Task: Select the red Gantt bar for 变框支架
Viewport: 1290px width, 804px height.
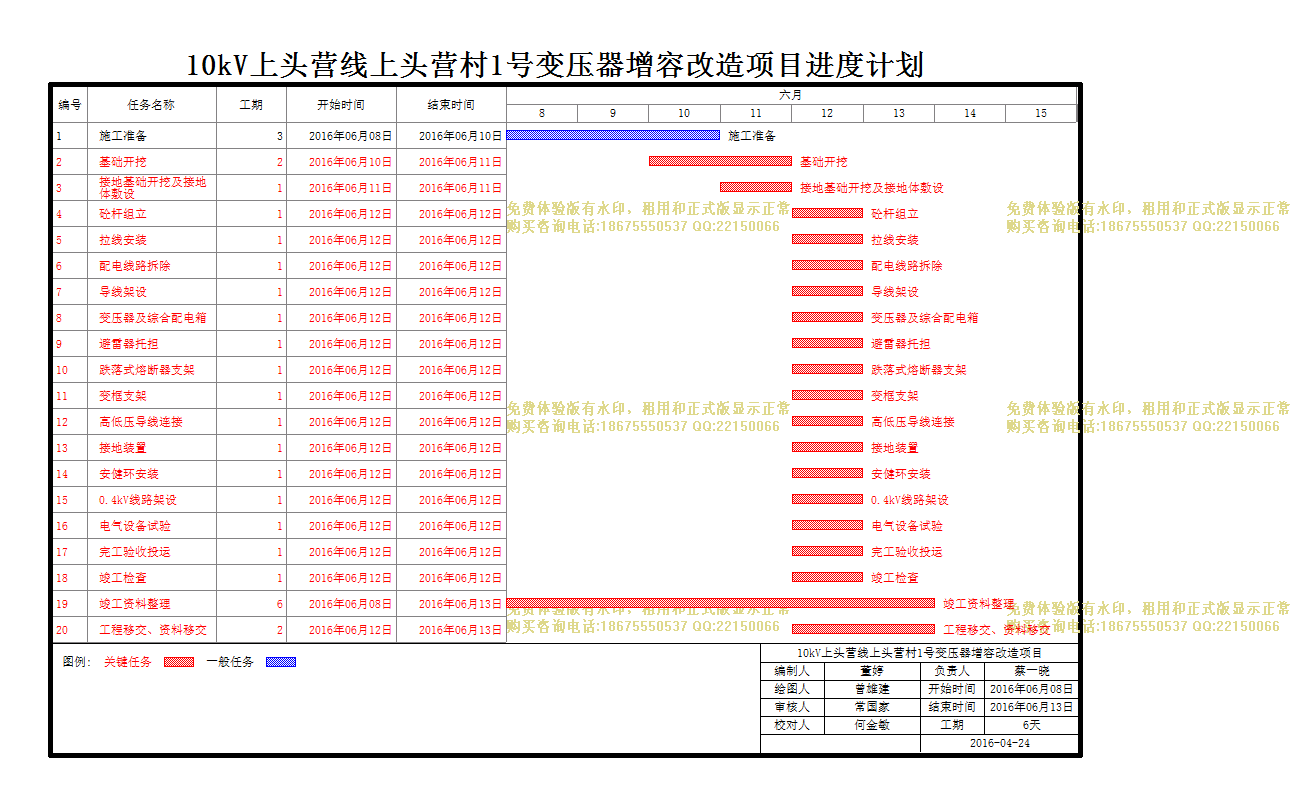Action: coord(827,395)
